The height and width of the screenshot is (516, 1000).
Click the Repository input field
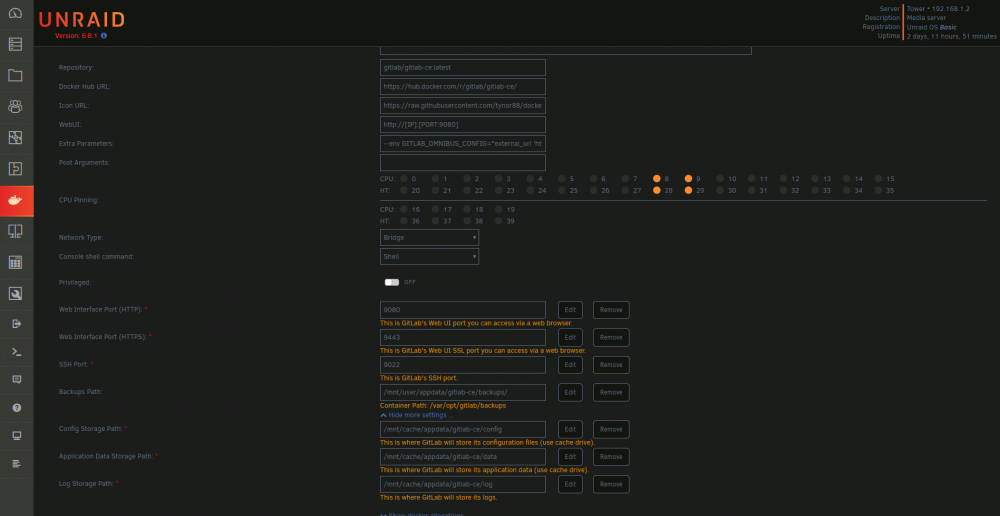(x=463, y=68)
